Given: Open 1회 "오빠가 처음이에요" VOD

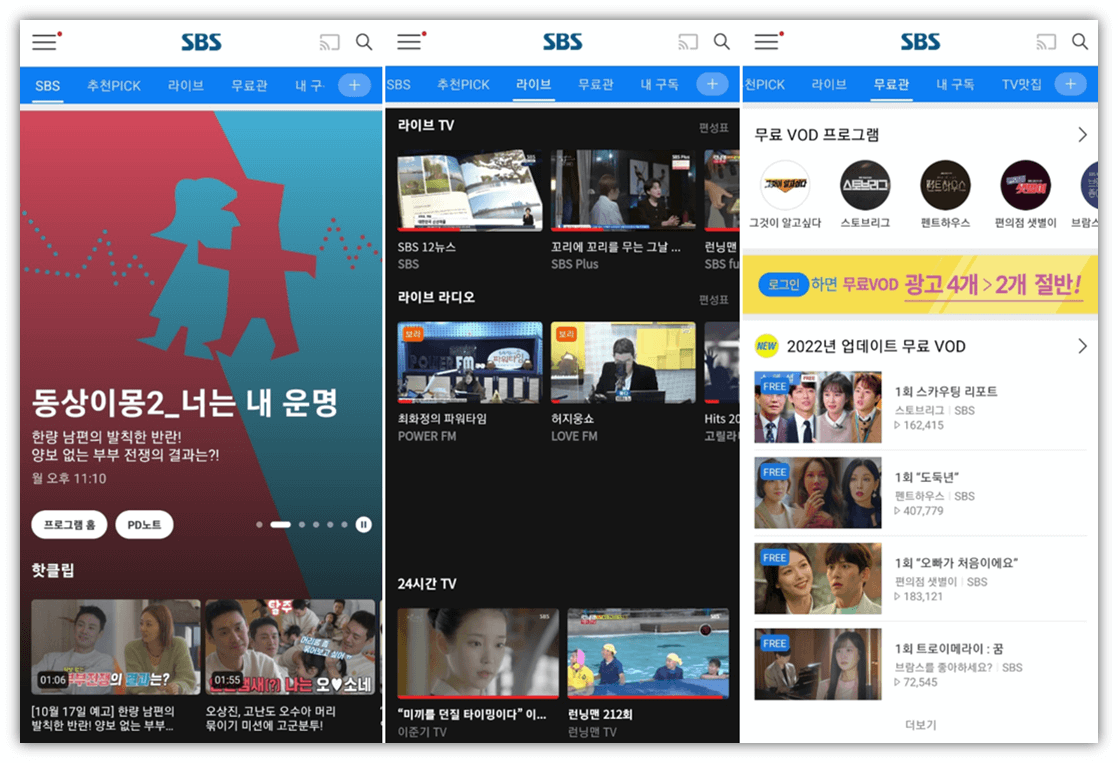Looking at the screenshot, I should [920, 578].
